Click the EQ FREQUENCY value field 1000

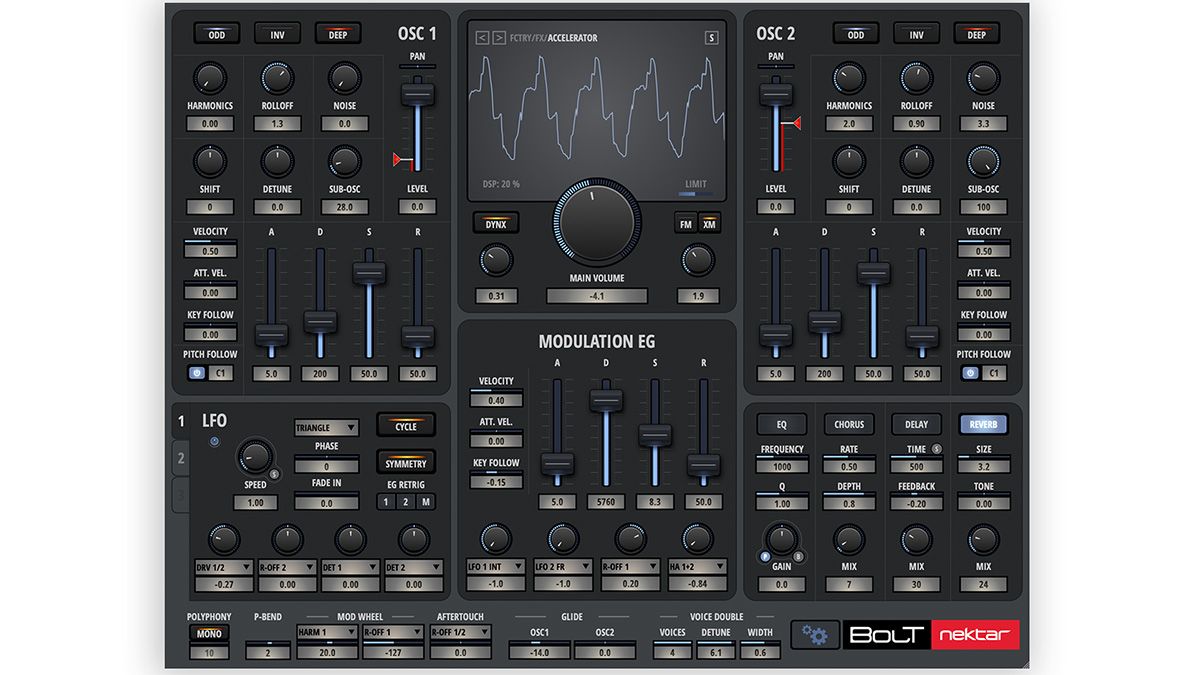[781, 467]
